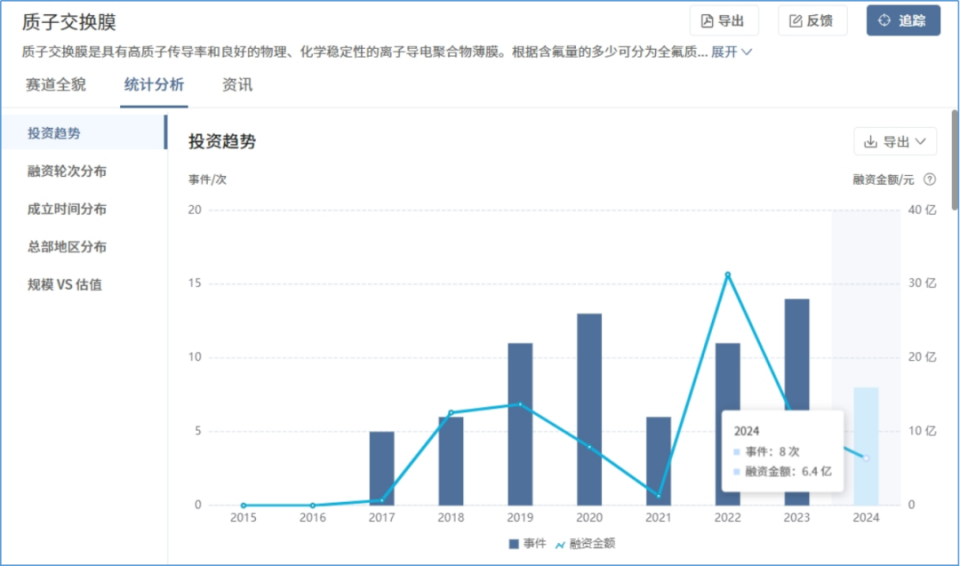Image resolution: width=960 pixels, height=566 pixels.
Task: Choose 总部地区分布 sidebar item
Action: (x=67, y=247)
